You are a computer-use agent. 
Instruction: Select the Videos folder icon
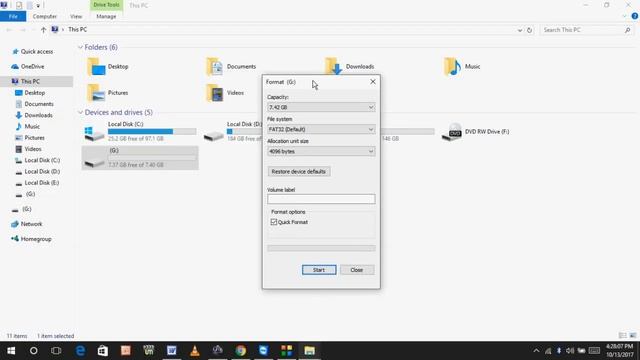pyautogui.click(x=215, y=93)
